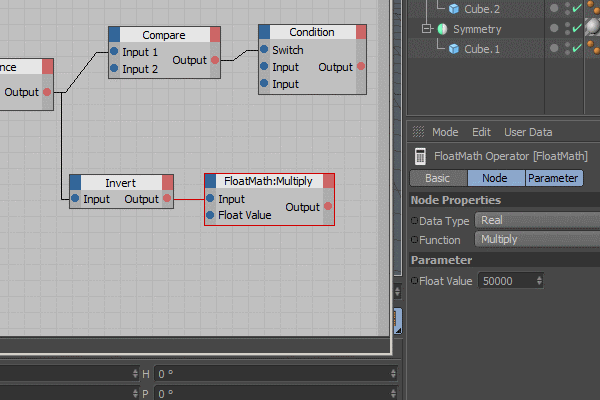Open the Edit menu
The image size is (600, 400).
click(x=481, y=132)
